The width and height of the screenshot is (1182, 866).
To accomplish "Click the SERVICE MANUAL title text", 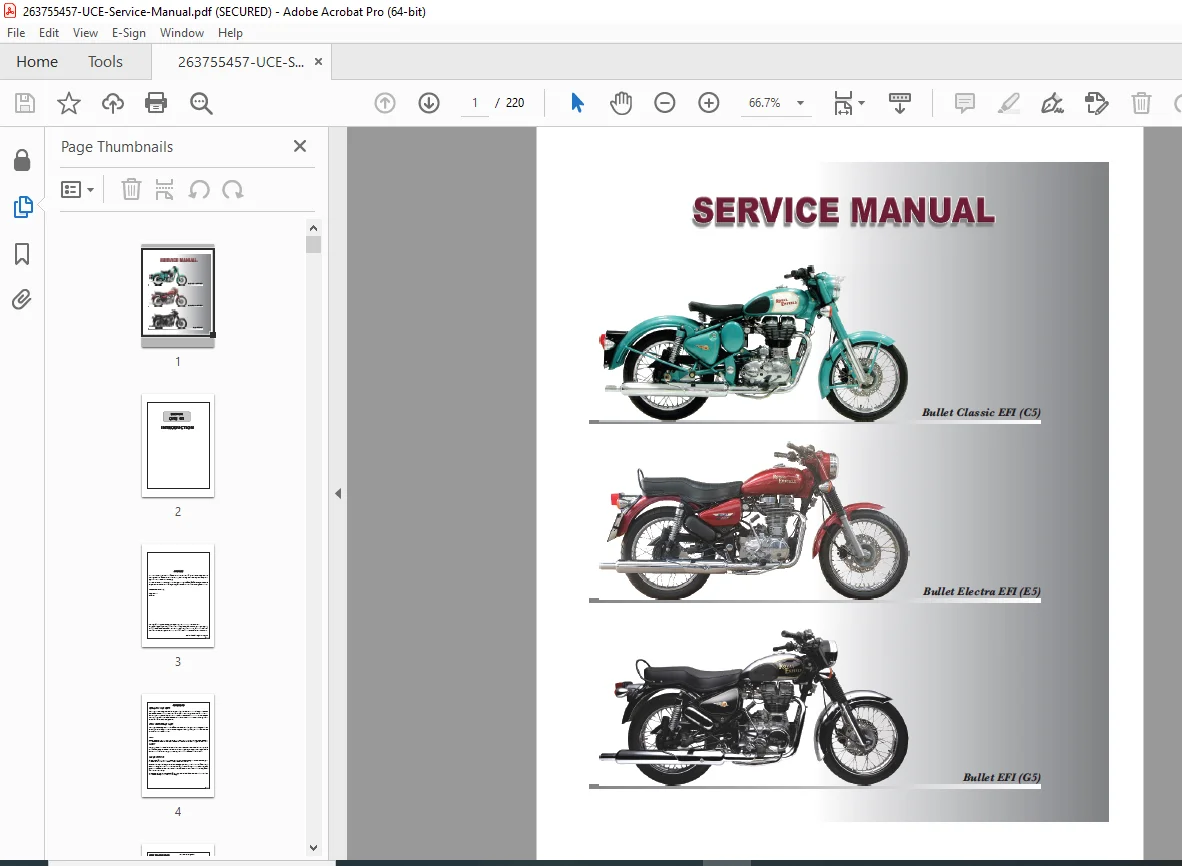I will [844, 211].
